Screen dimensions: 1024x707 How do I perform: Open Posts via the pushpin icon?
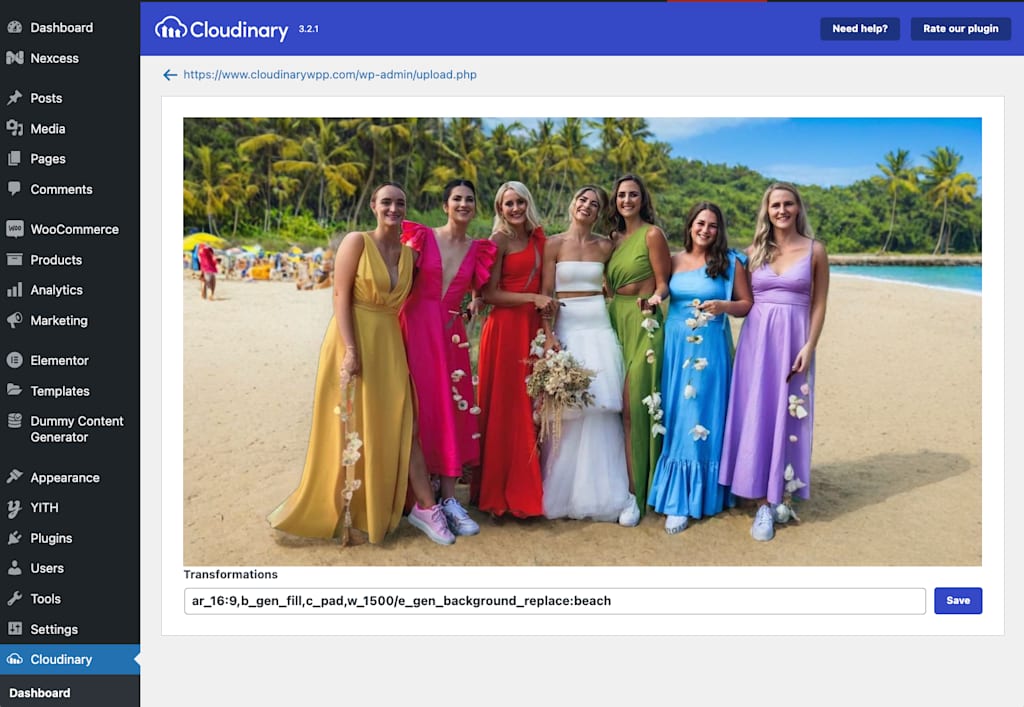(x=14, y=98)
